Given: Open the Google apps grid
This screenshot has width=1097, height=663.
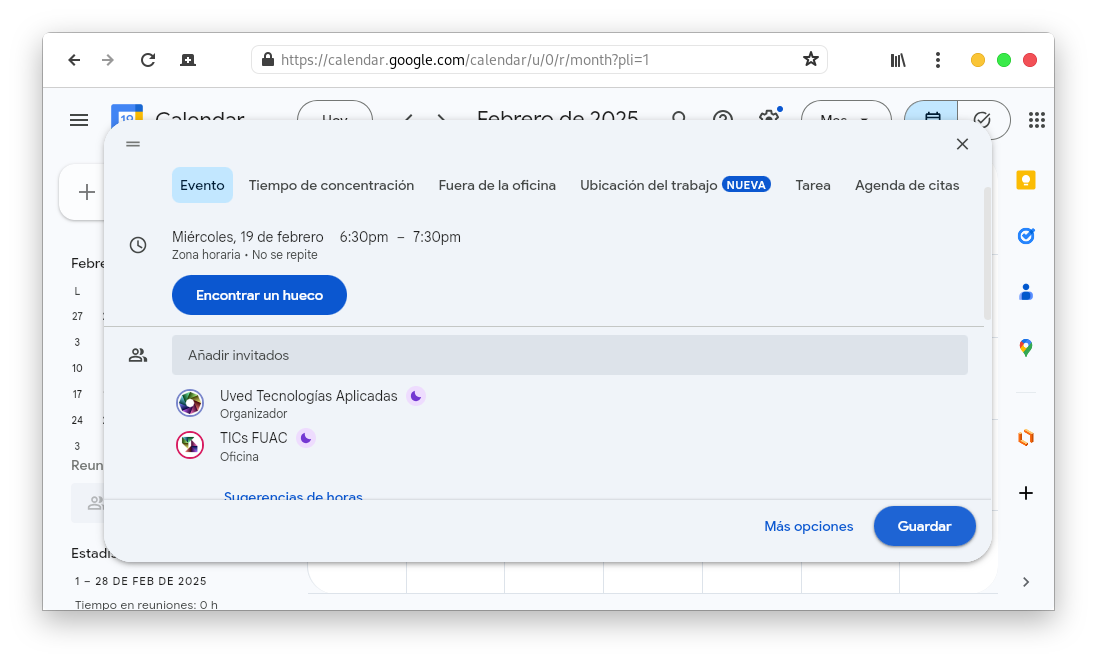Looking at the screenshot, I should (x=1036, y=120).
